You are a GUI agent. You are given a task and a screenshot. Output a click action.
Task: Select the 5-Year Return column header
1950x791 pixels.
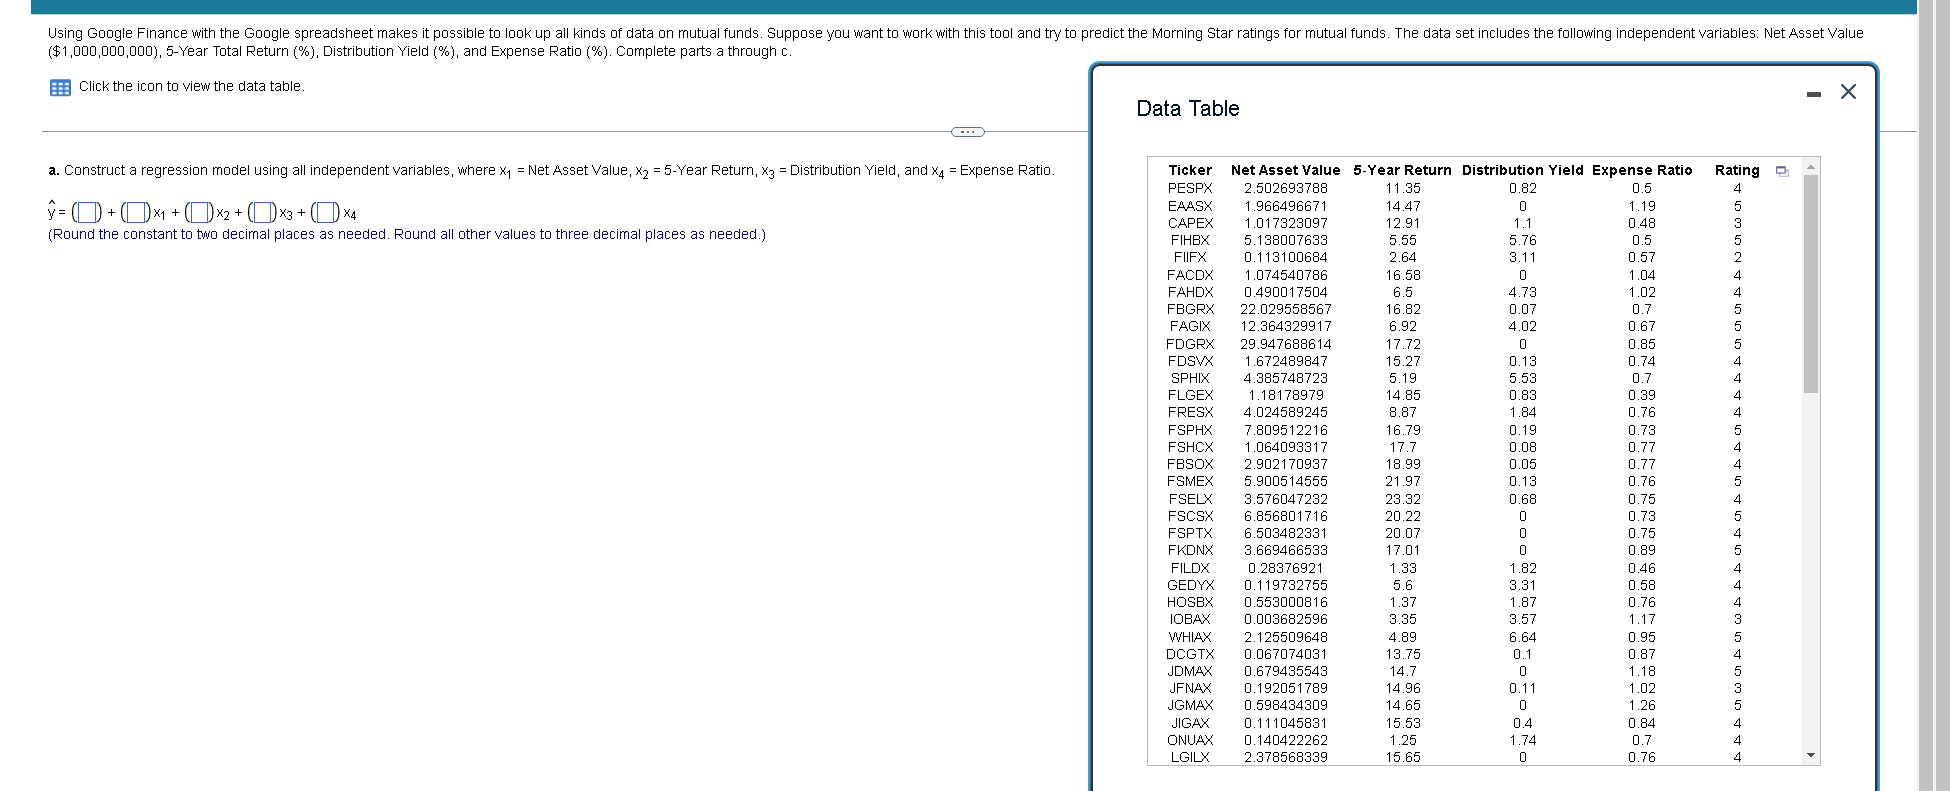click(1402, 171)
